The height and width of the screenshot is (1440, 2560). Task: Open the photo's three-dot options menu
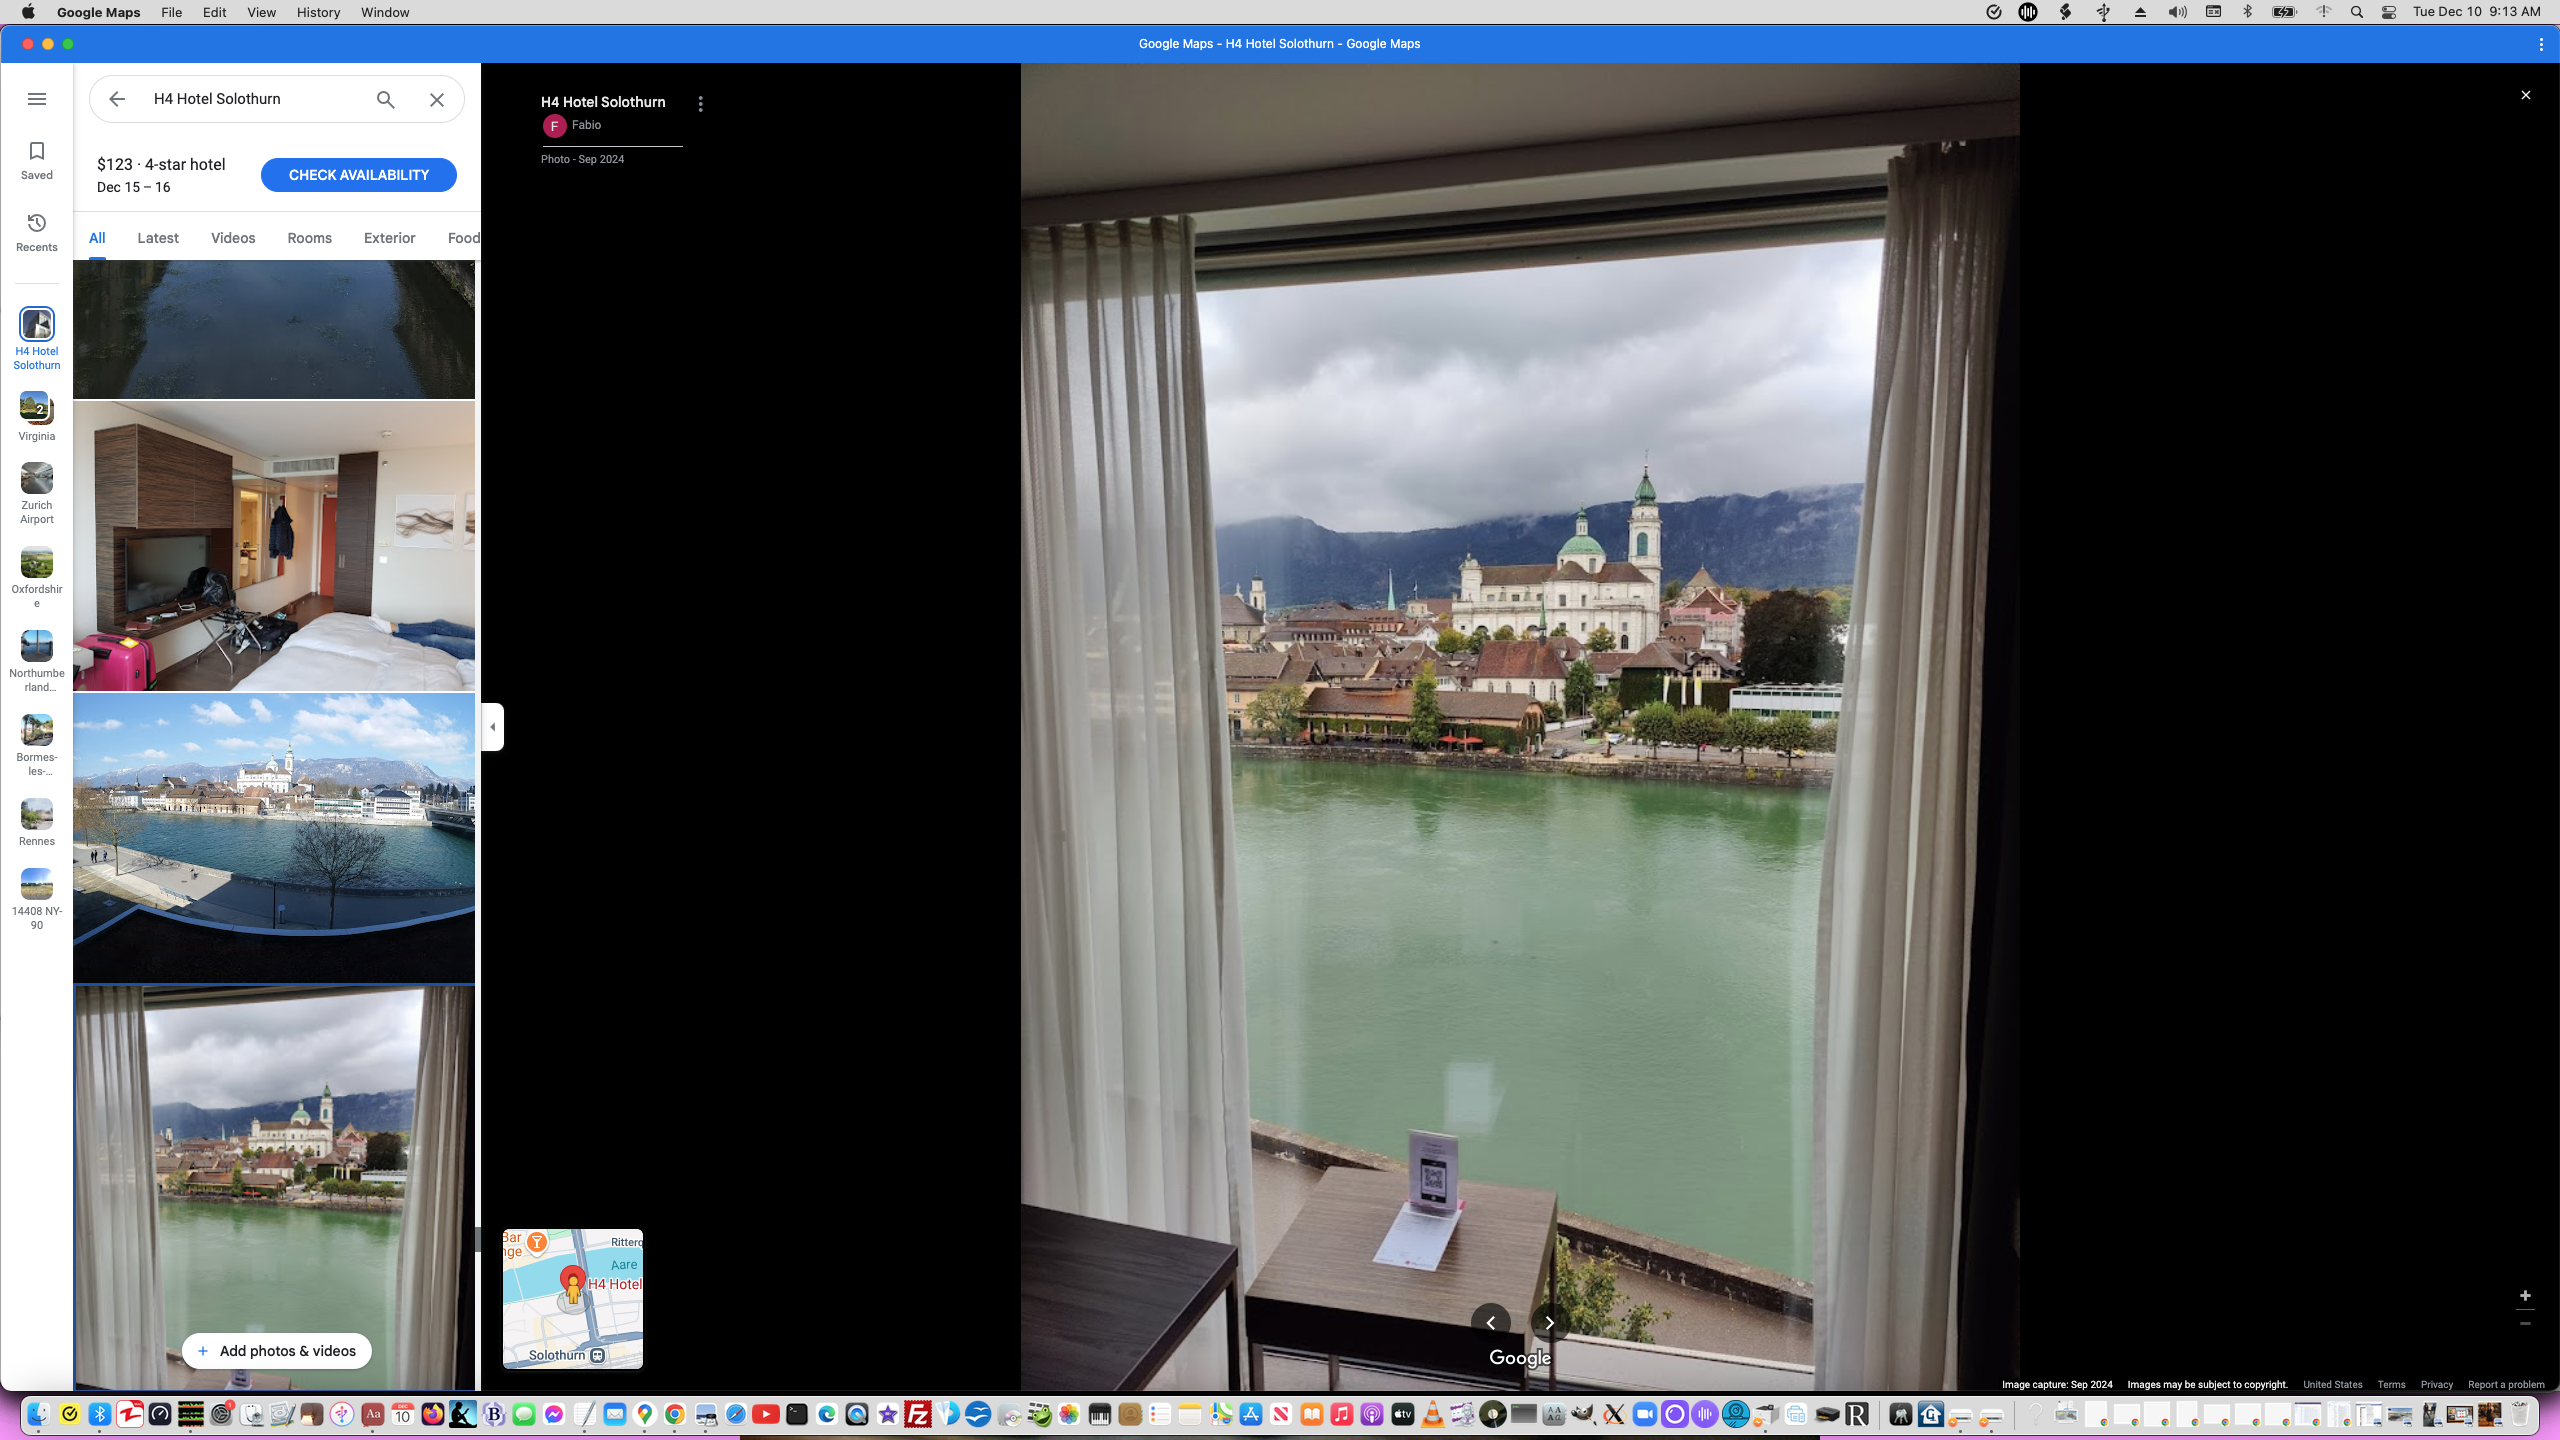pos(700,104)
